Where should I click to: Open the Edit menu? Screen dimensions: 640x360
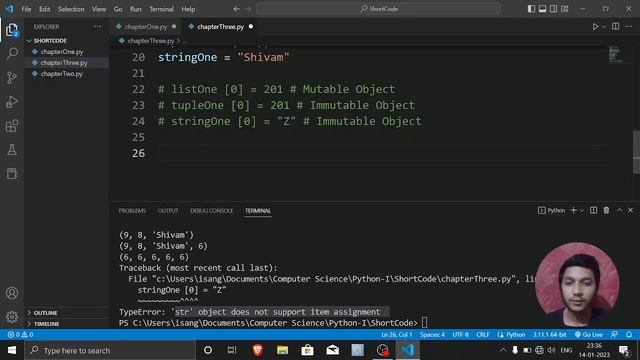point(44,9)
